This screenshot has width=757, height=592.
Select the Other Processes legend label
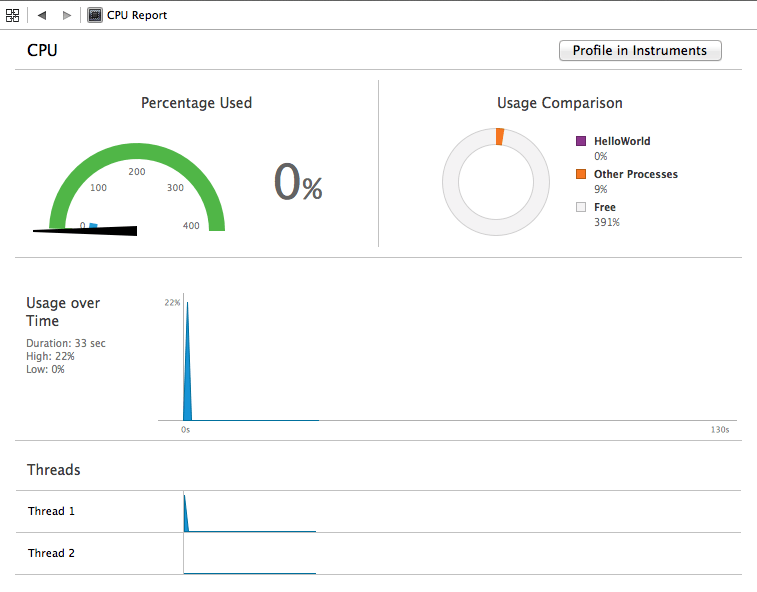[x=635, y=174]
